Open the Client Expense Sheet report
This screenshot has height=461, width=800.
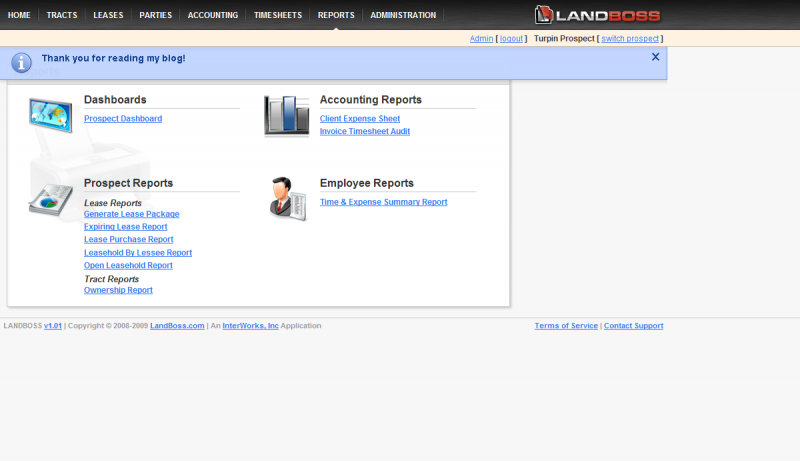(360, 118)
